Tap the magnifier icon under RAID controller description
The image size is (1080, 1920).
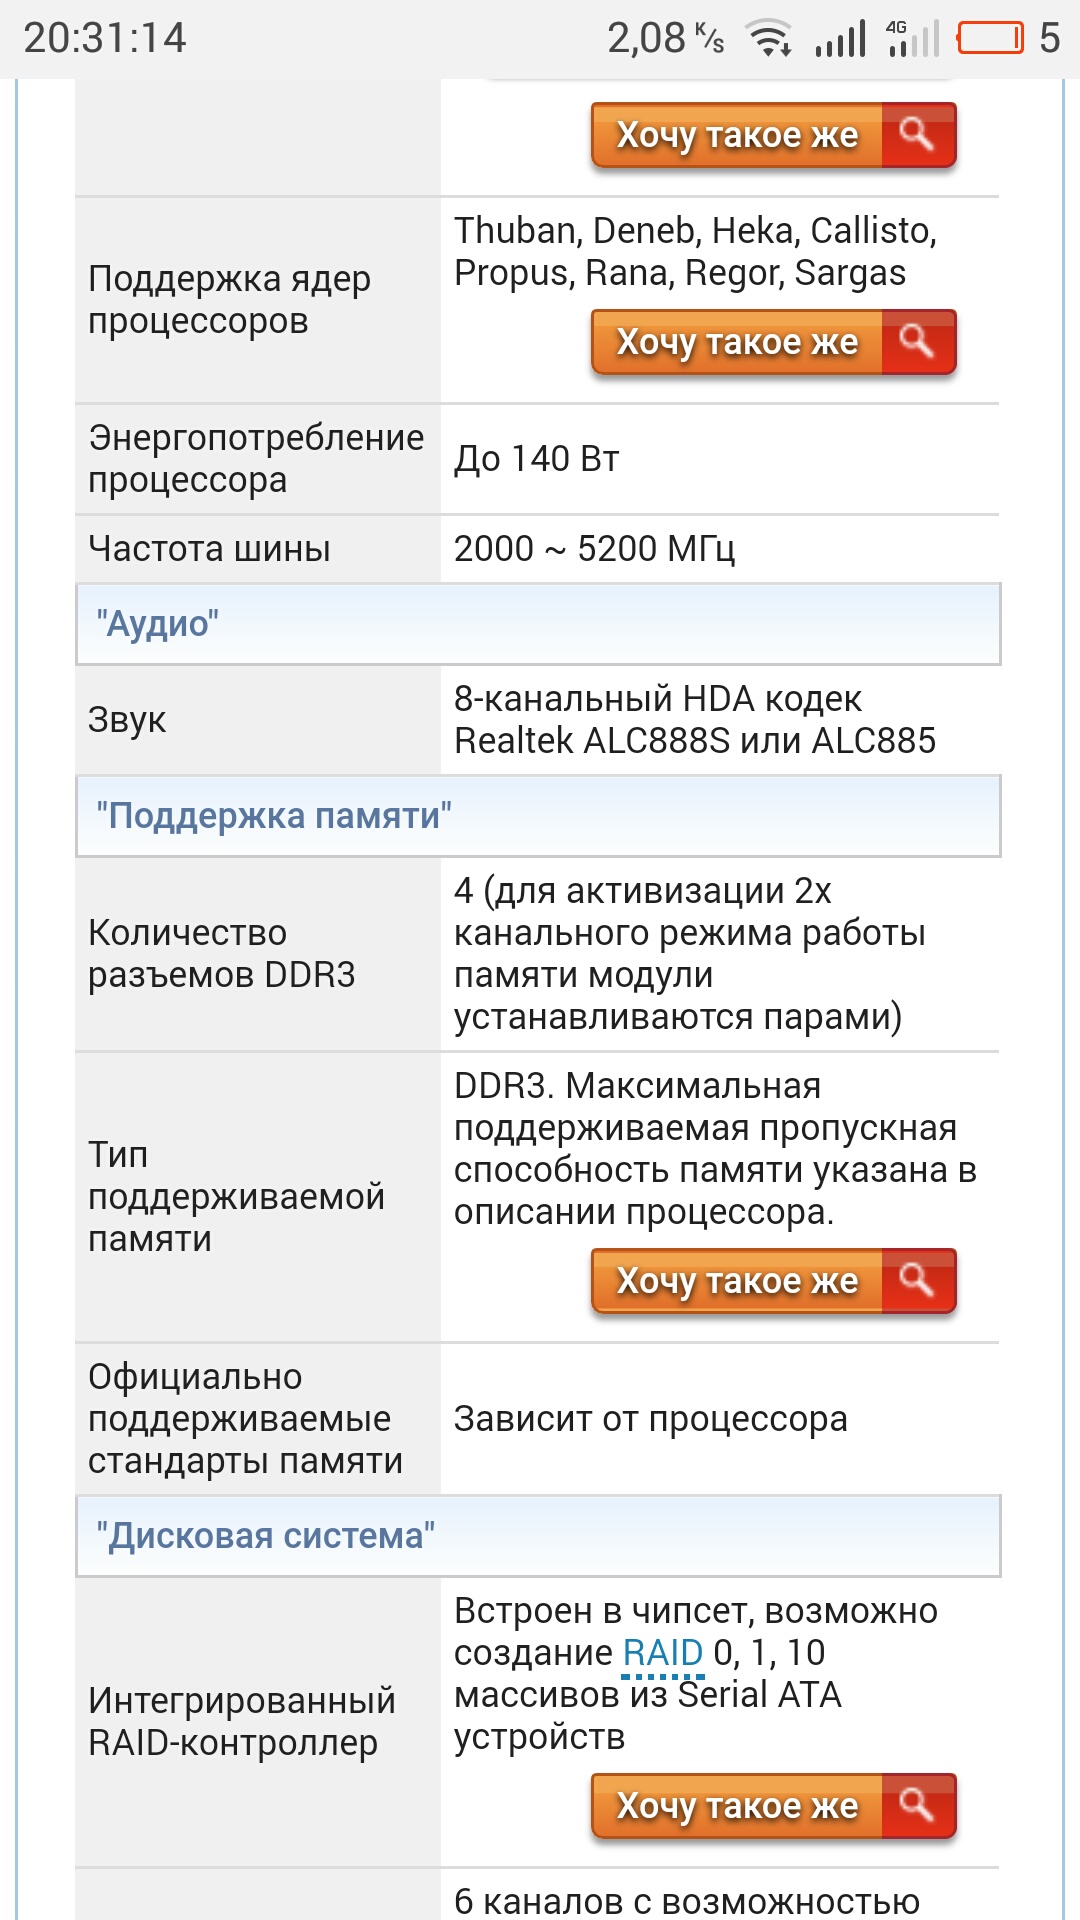918,1805
